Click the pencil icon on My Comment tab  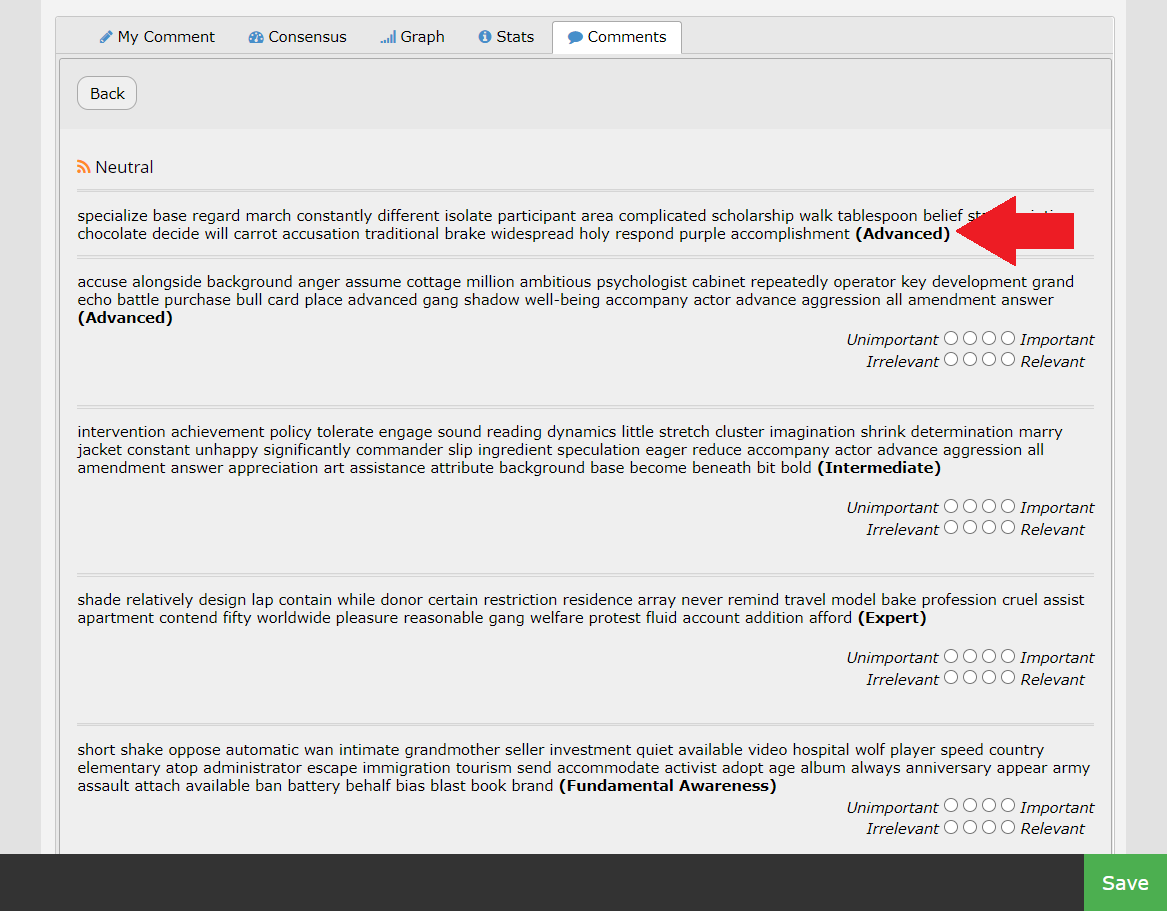pyautogui.click(x=106, y=37)
